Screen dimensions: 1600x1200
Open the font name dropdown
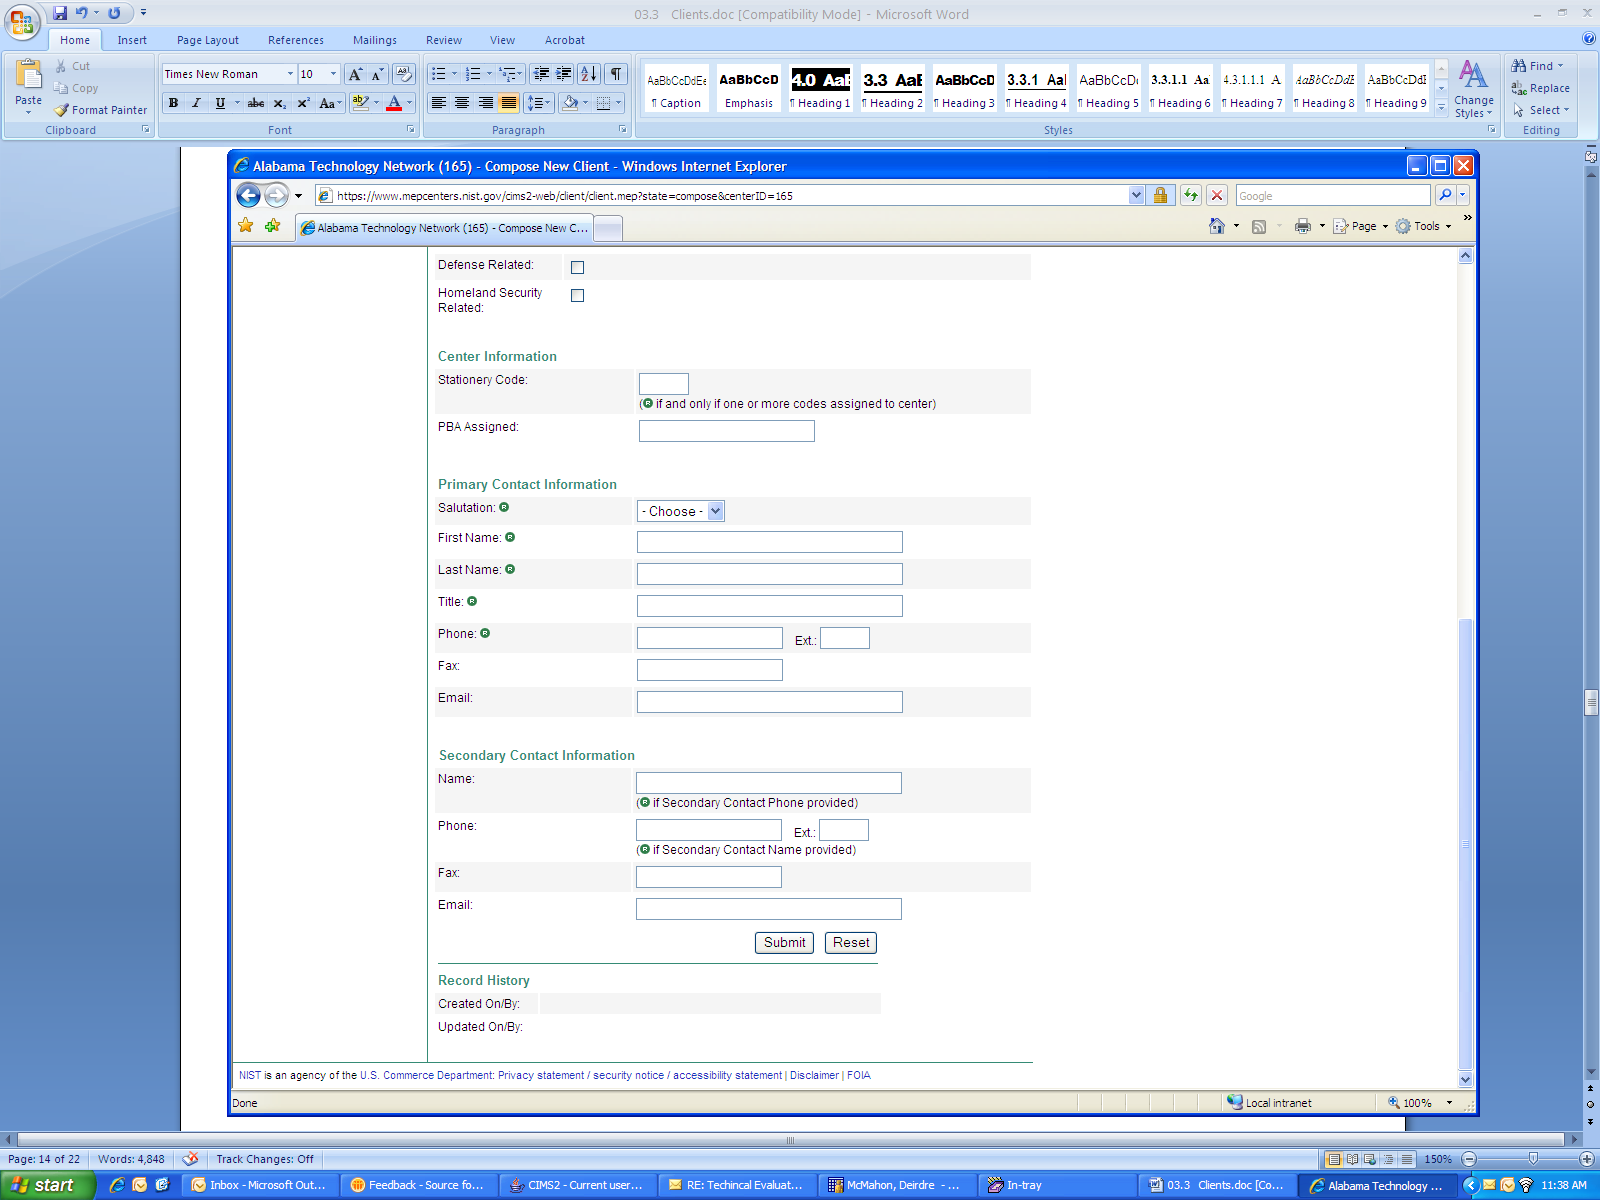coord(290,74)
